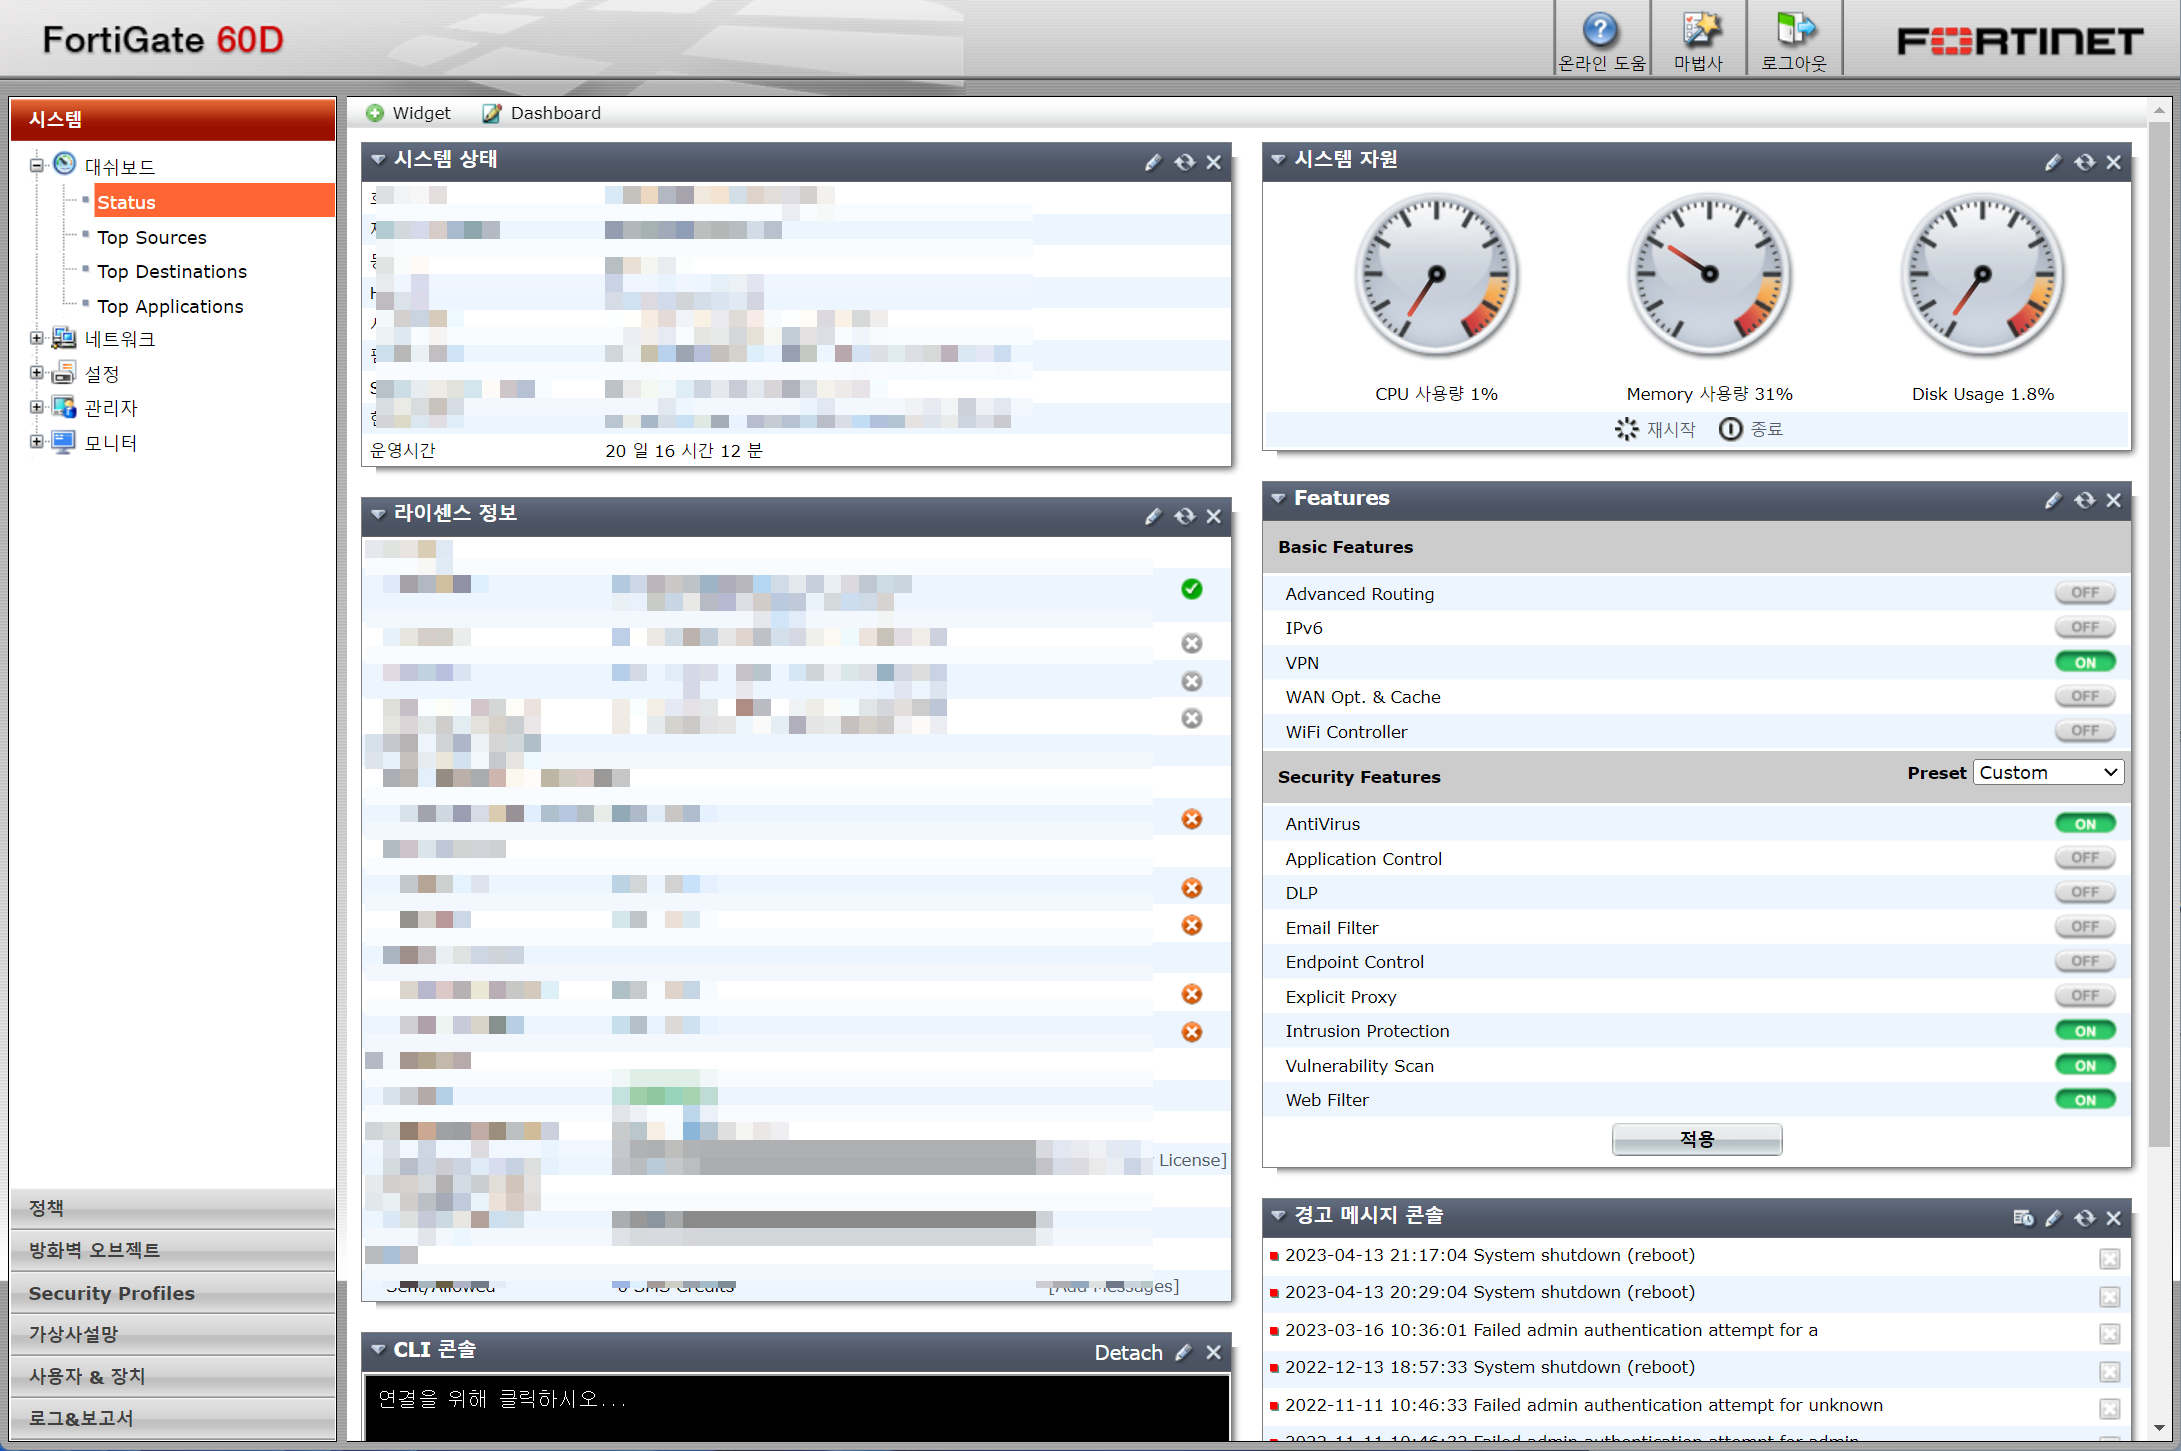Image resolution: width=2181 pixels, height=1451 pixels.
Task: Enable the IPv6 feature switch
Action: 2085,627
